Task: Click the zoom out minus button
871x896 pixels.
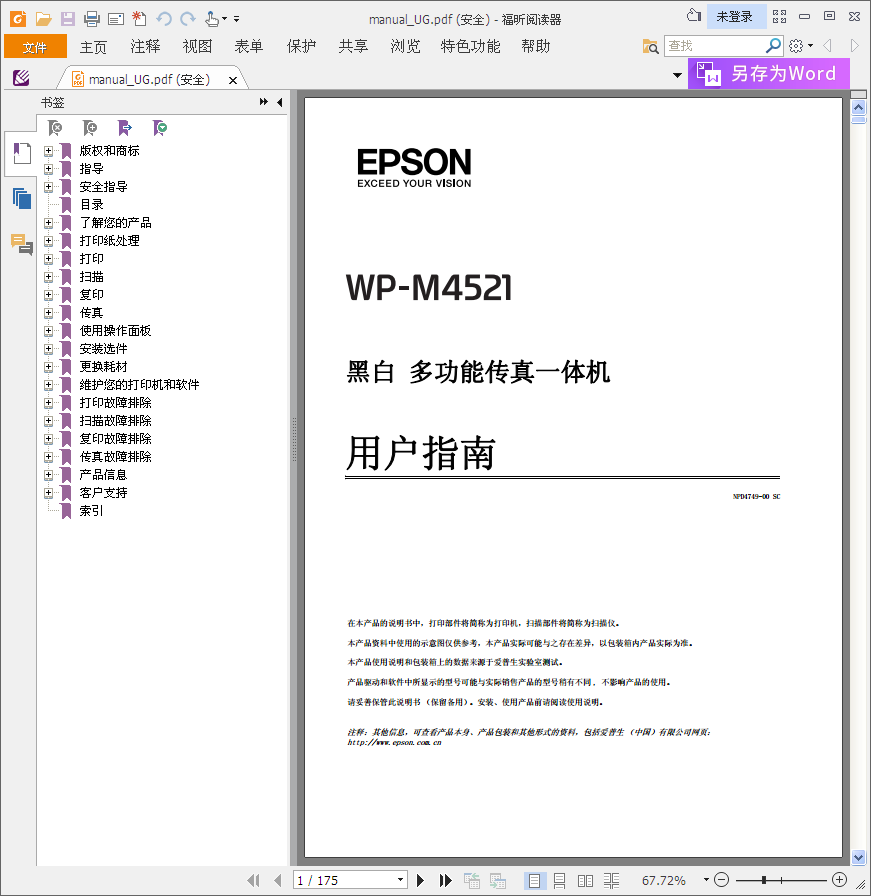Action: click(722, 880)
